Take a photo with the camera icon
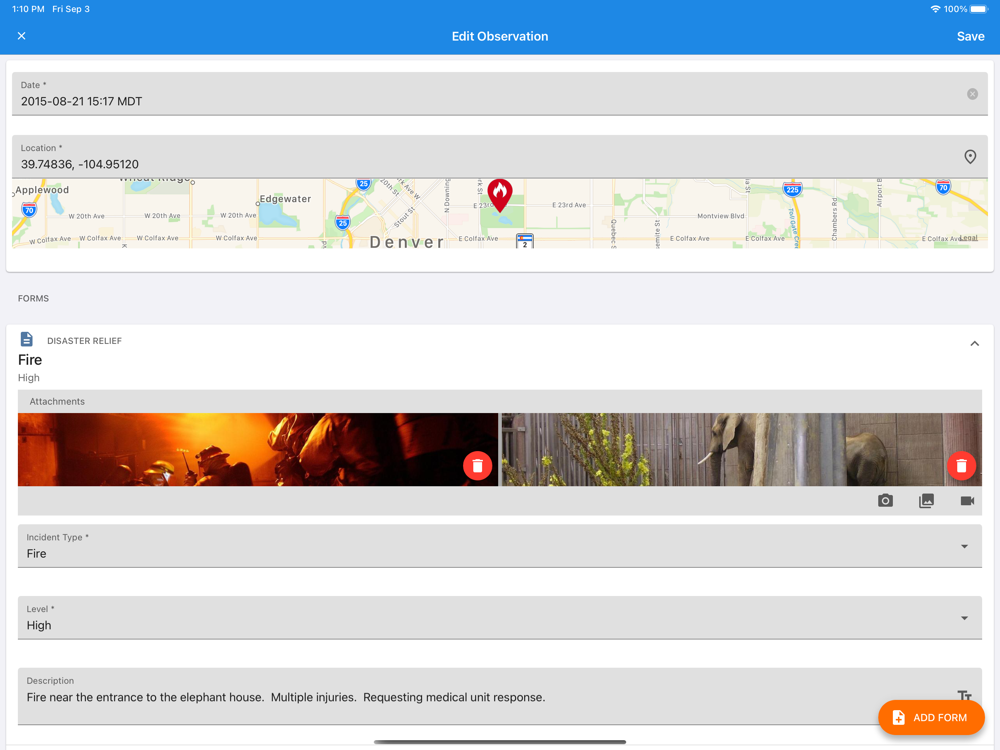1000x750 pixels. (885, 501)
